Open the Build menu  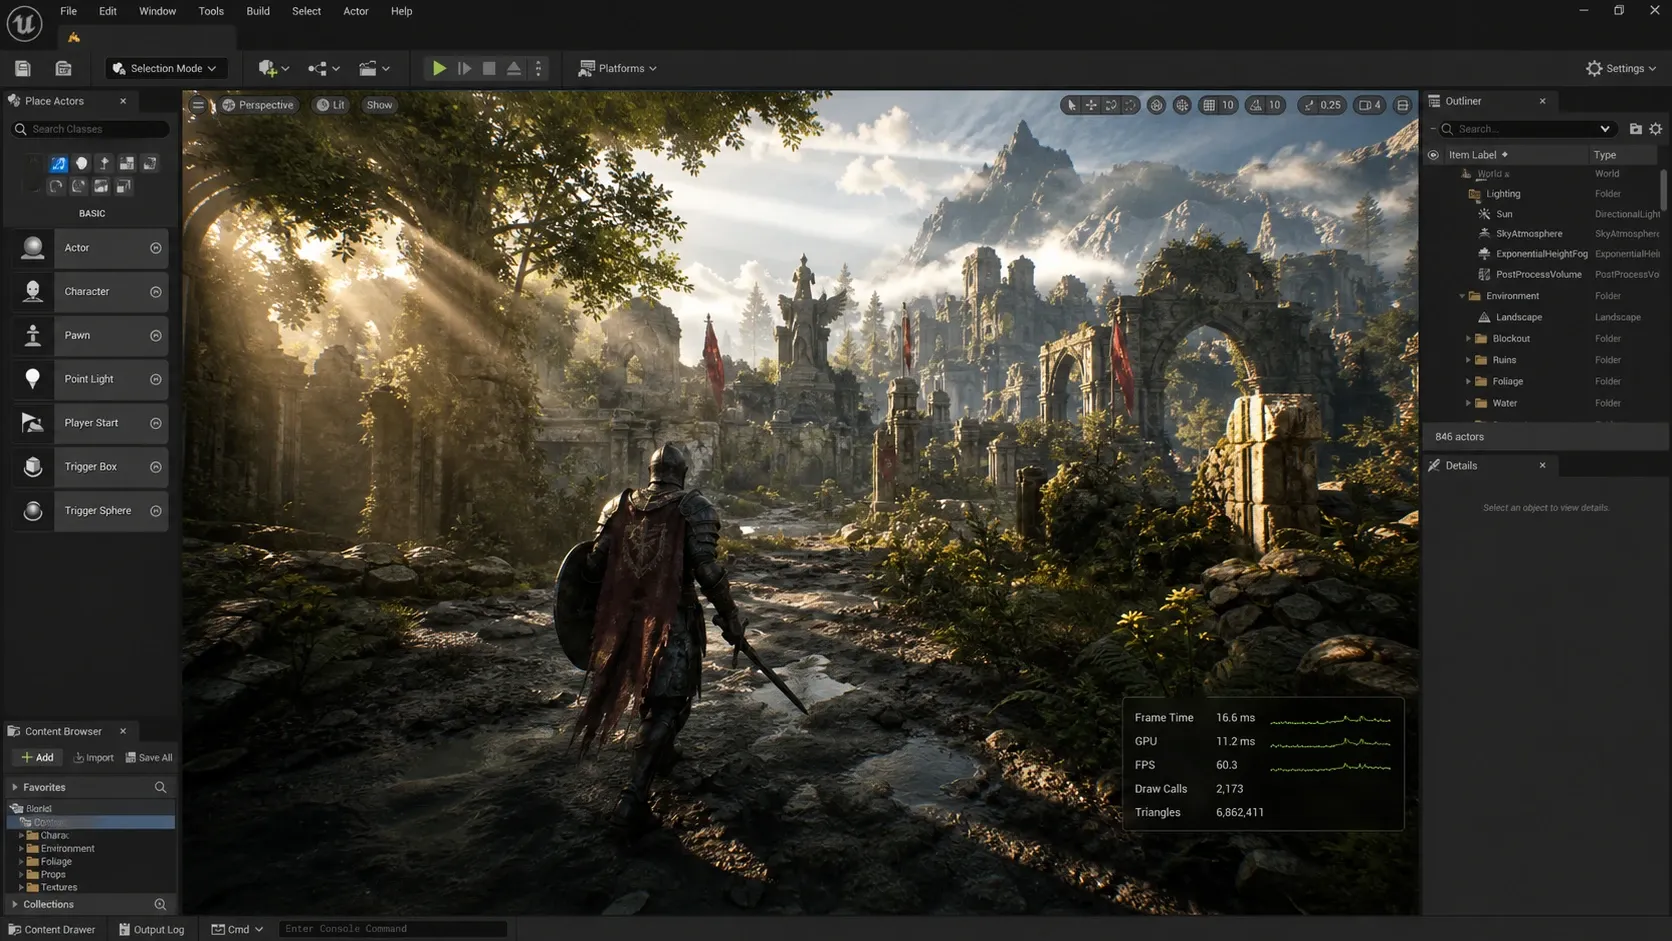click(x=258, y=11)
